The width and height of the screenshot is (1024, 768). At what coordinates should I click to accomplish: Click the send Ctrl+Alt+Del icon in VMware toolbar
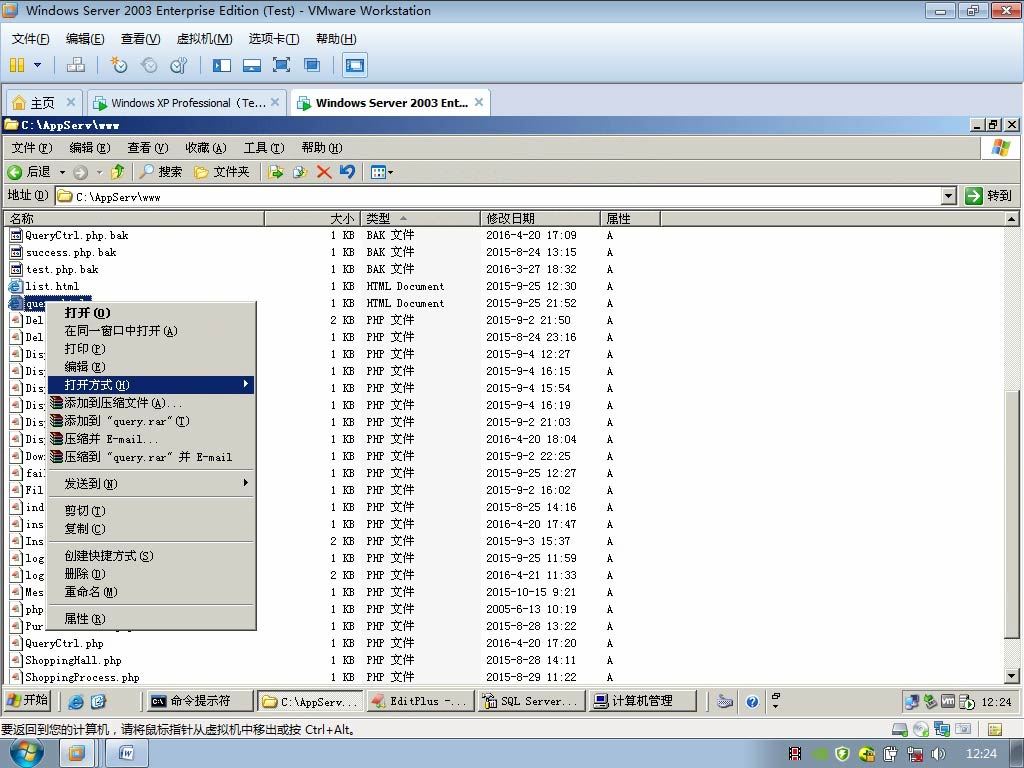coord(76,65)
